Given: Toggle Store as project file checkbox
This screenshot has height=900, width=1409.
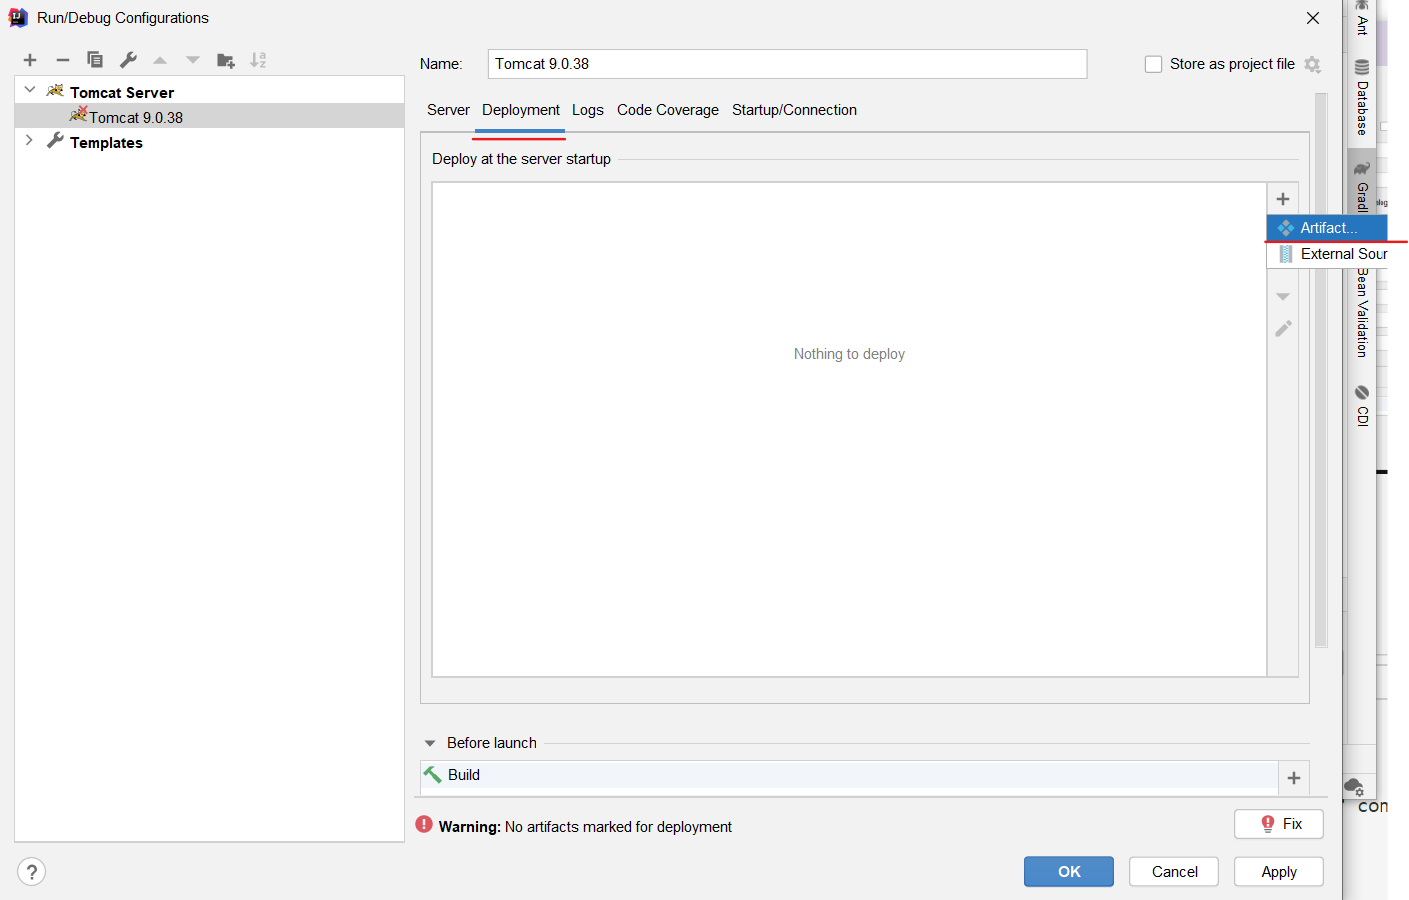Looking at the screenshot, I should (1153, 64).
